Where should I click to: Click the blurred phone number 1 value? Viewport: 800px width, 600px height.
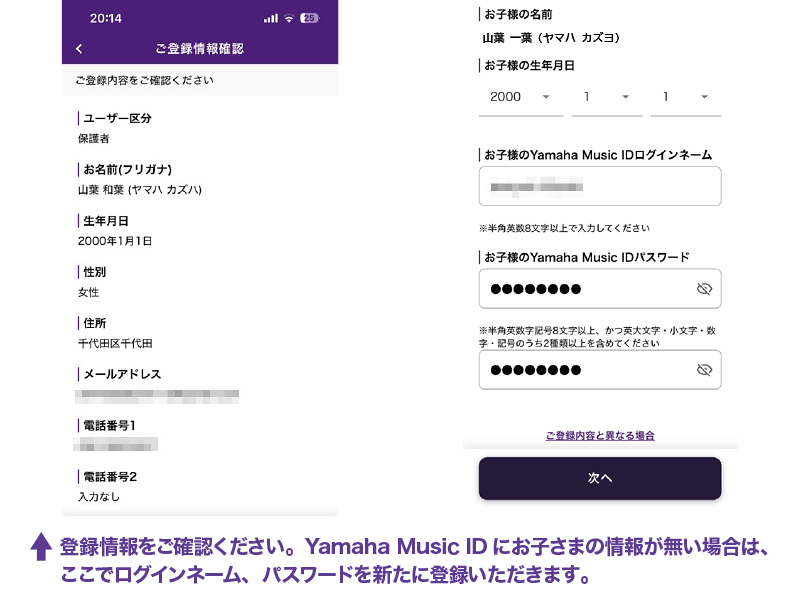pos(115,445)
